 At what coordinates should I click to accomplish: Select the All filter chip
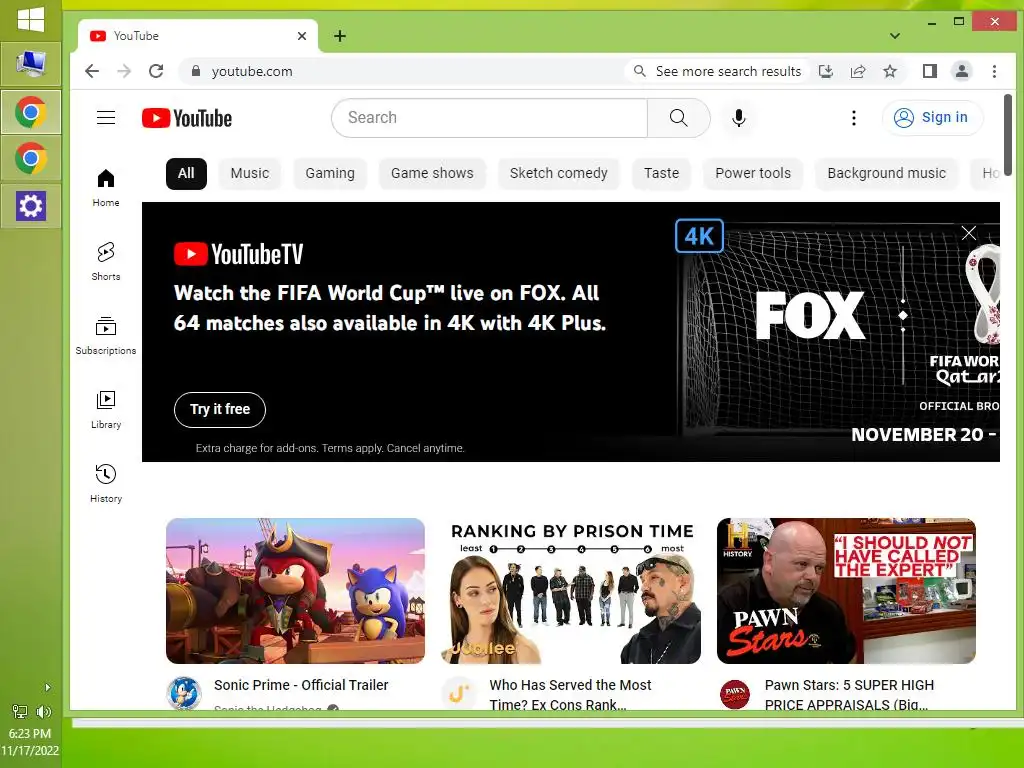[186, 174]
